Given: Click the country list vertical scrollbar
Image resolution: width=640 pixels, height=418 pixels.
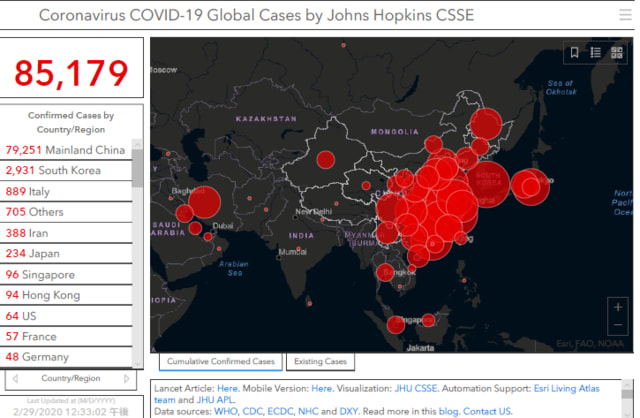Looking at the screenshot, I should tap(139, 170).
